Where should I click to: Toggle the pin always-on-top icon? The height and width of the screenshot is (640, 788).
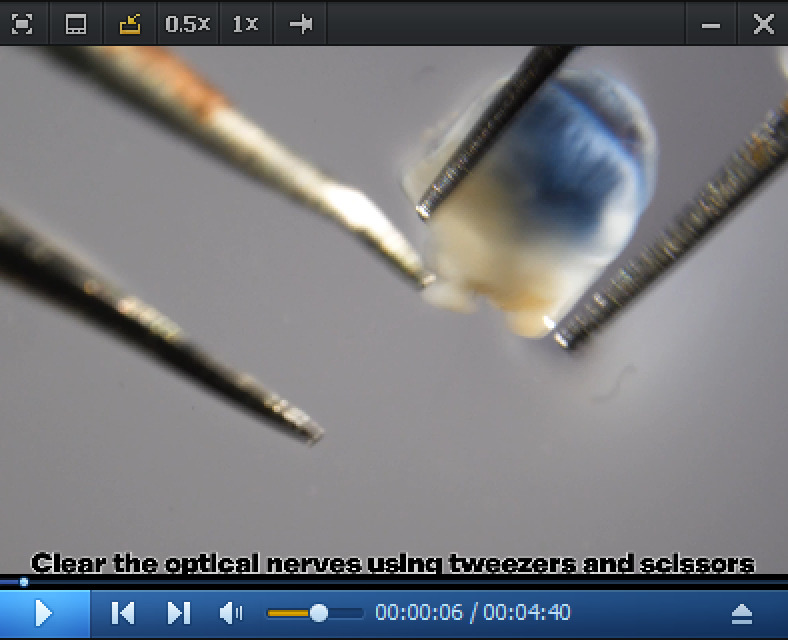(301, 24)
